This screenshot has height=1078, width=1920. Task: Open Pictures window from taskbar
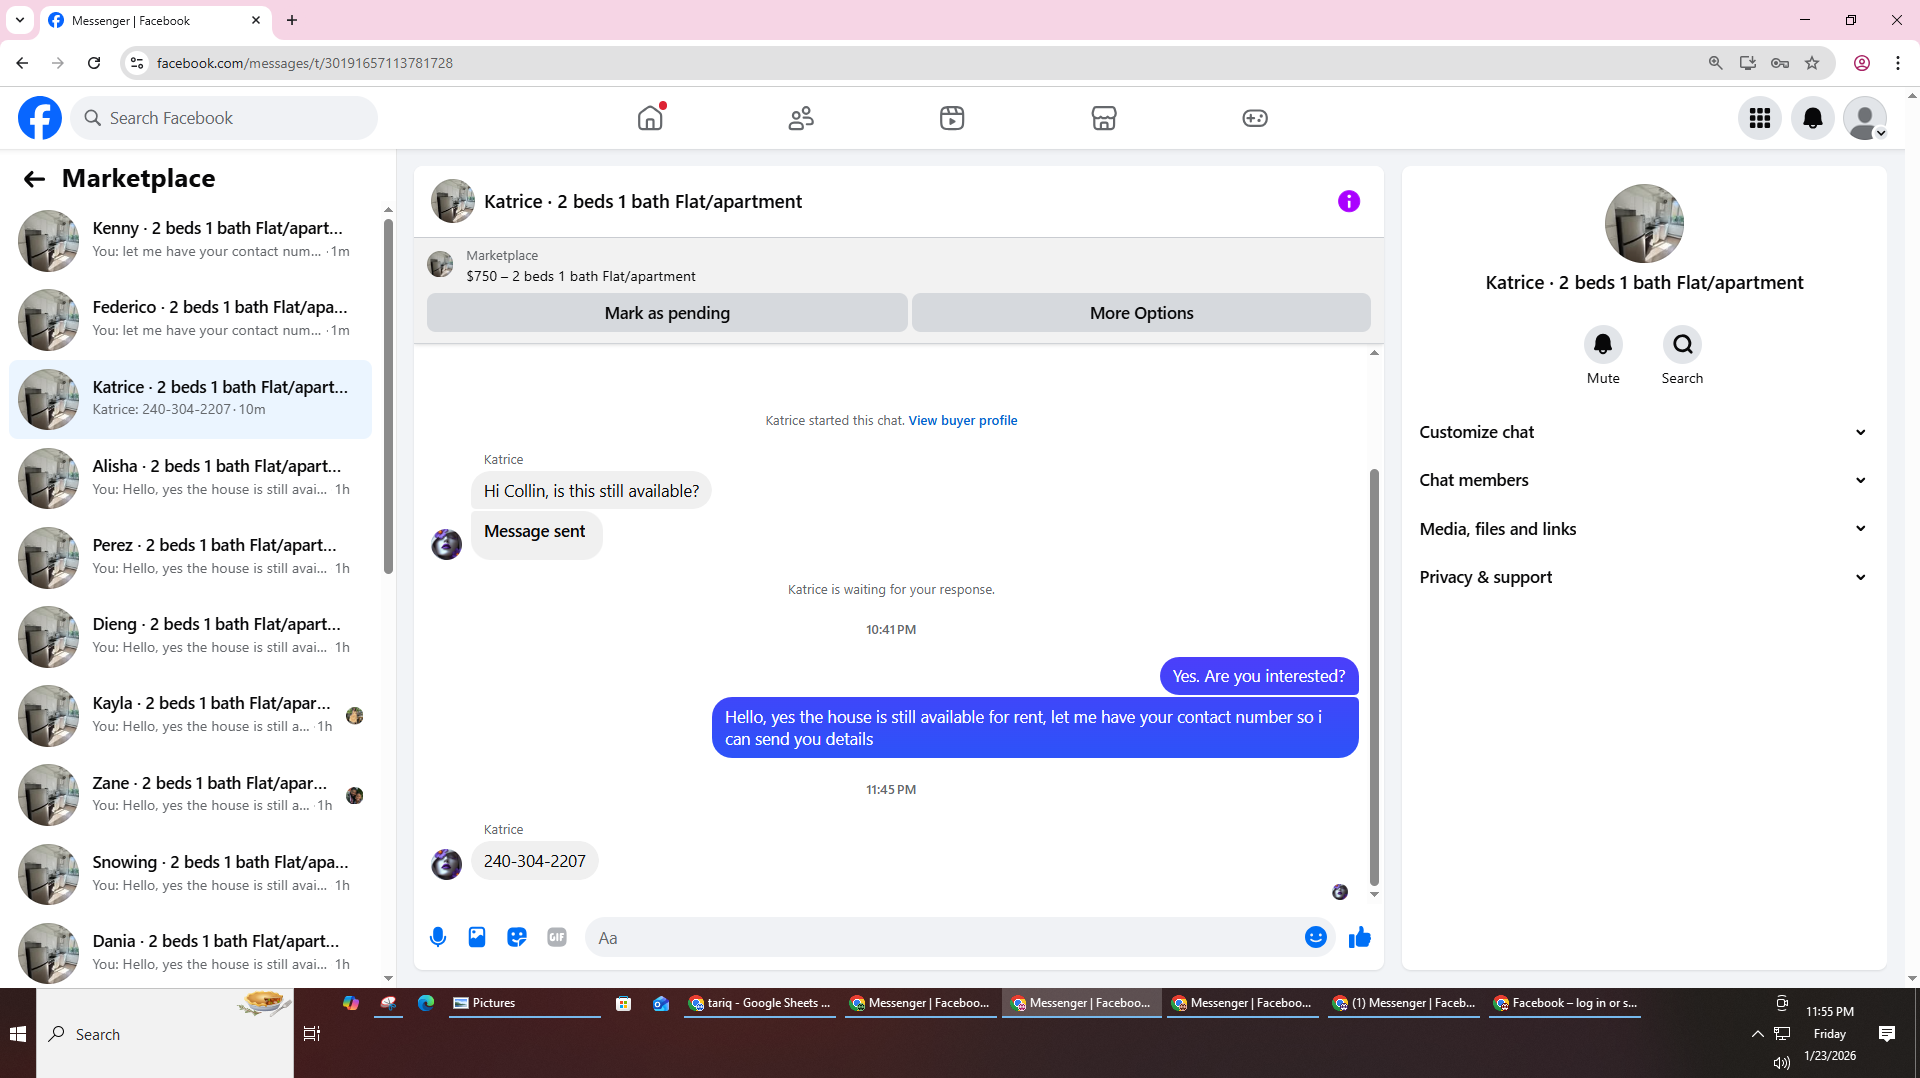[523, 1003]
